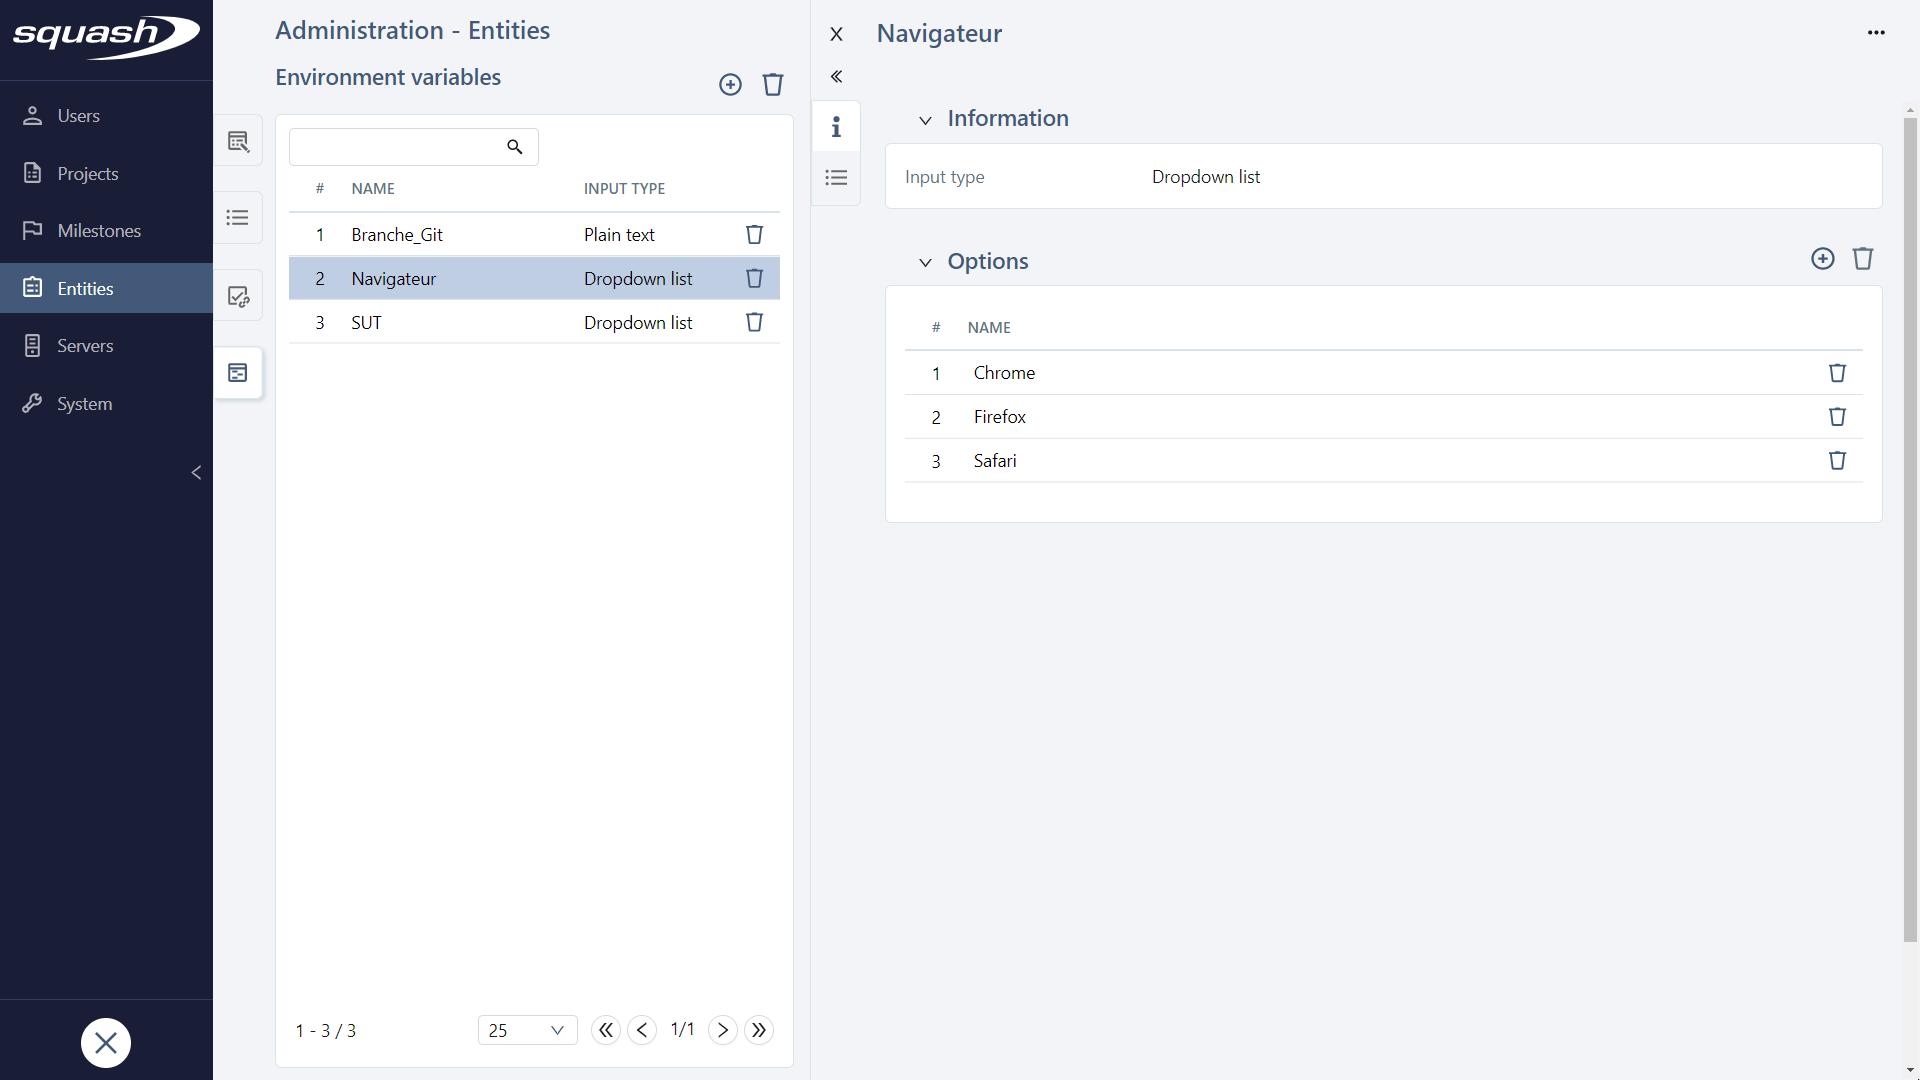
Task: Remove the Safari option
Action: tap(1837, 461)
